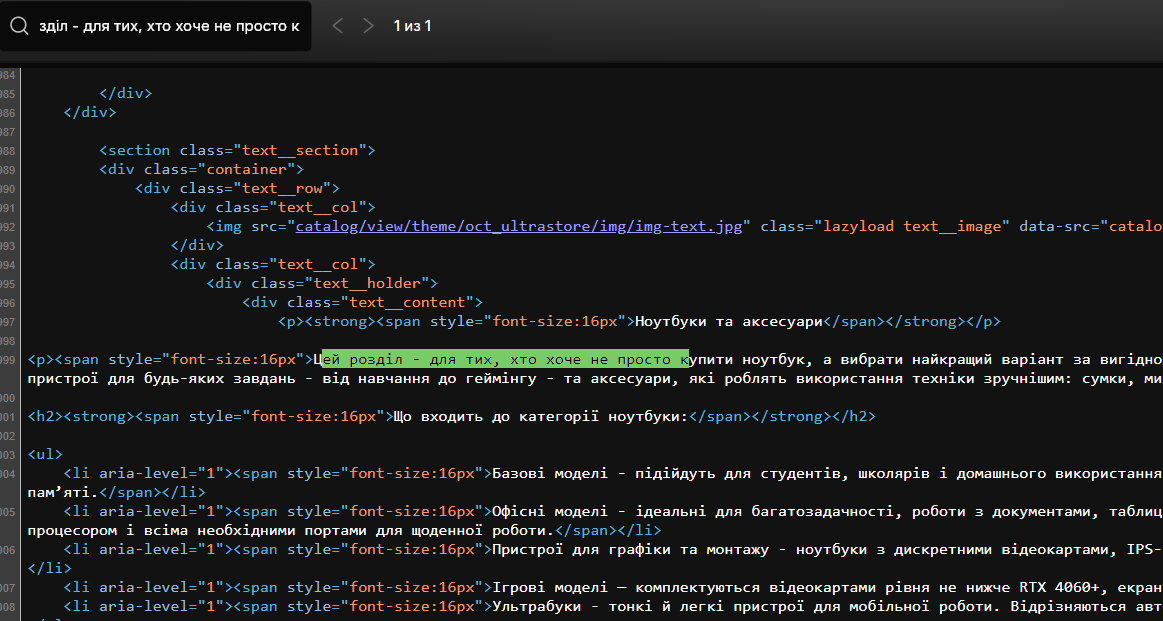Click the "1 из 1" match counter
1163x621 pixels.
coord(412,25)
